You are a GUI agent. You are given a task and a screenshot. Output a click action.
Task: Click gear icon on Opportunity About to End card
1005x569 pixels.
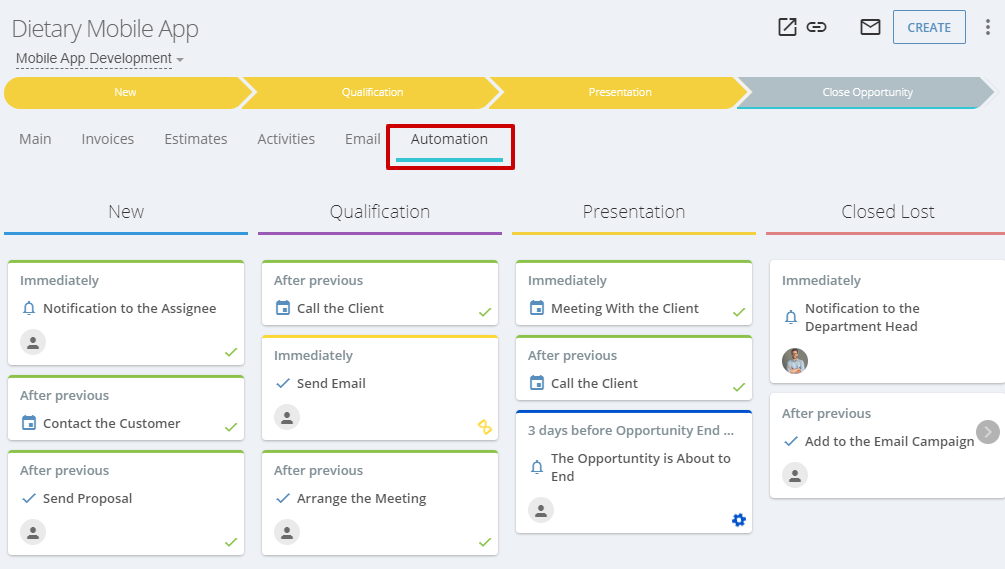click(x=738, y=520)
